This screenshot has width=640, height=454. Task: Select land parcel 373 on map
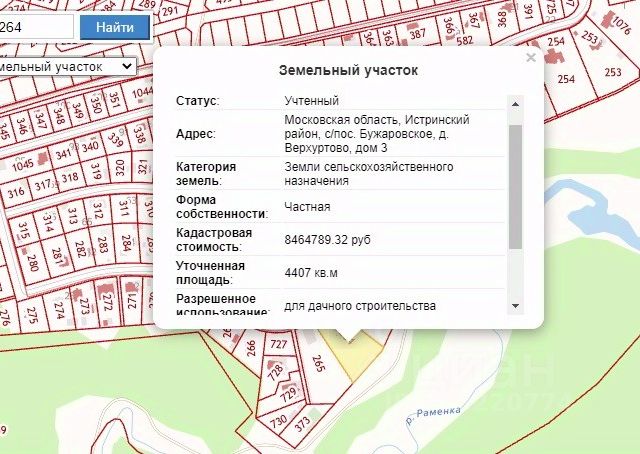303,425
